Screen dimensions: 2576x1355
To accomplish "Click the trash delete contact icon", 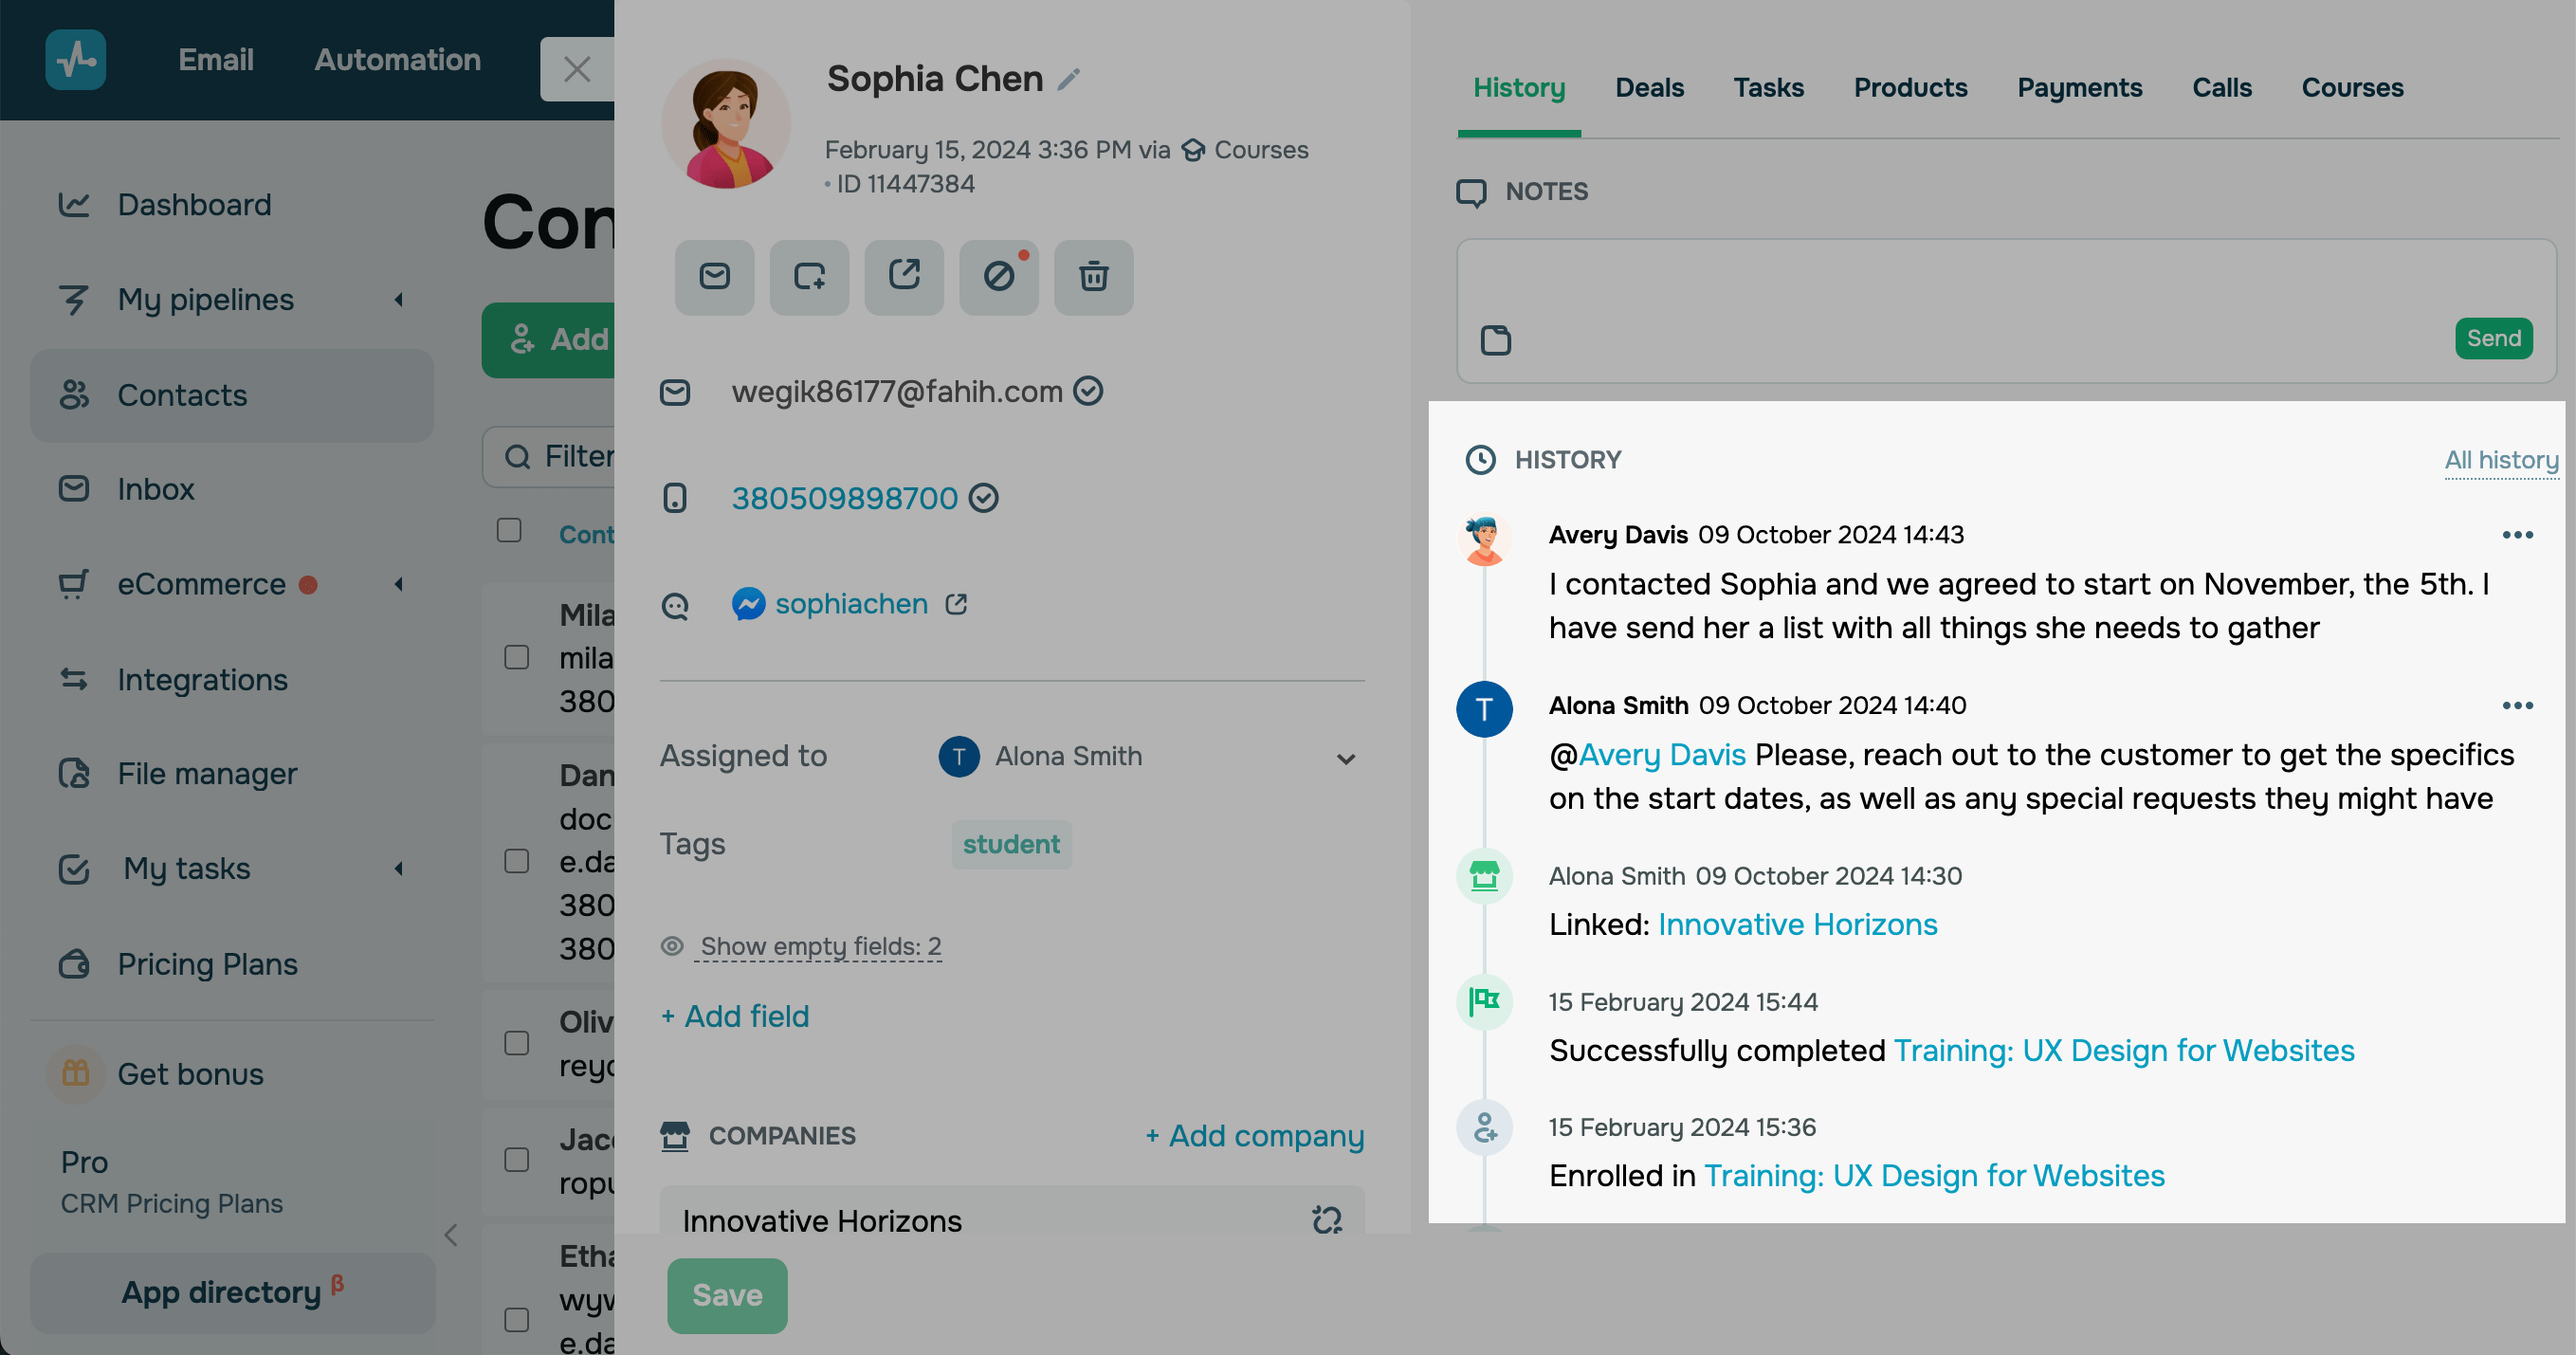I will coord(1093,277).
